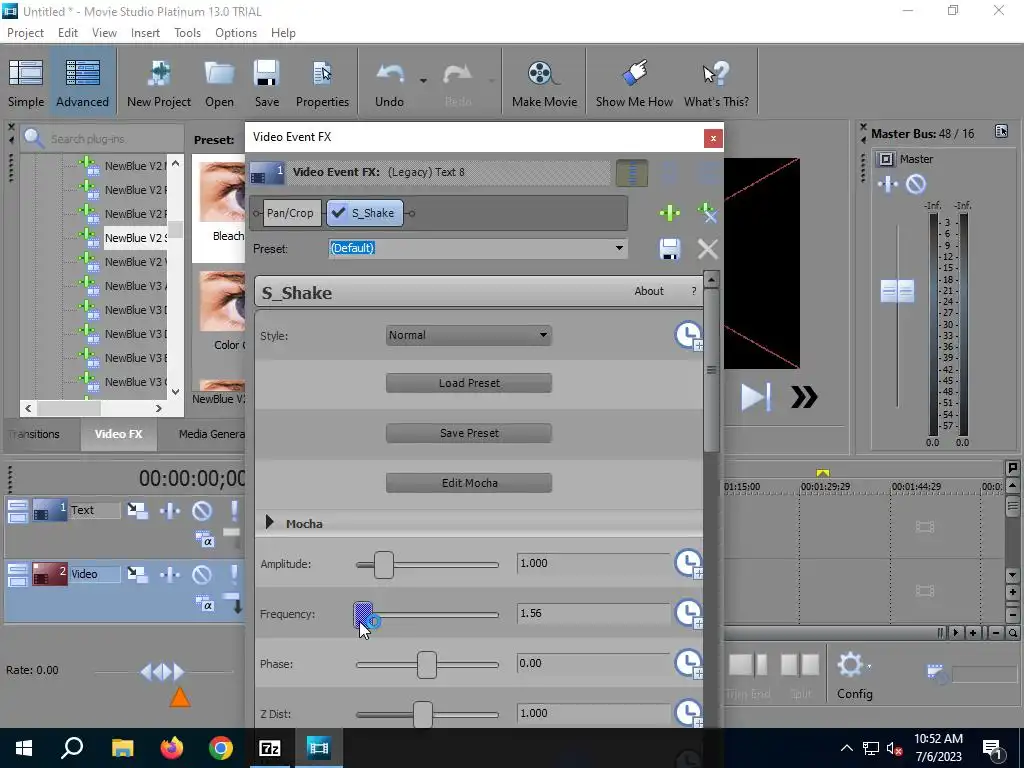Viewport: 1024px width, 768px height.
Task: Open the Edit menu
Action: tap(67, 33)
